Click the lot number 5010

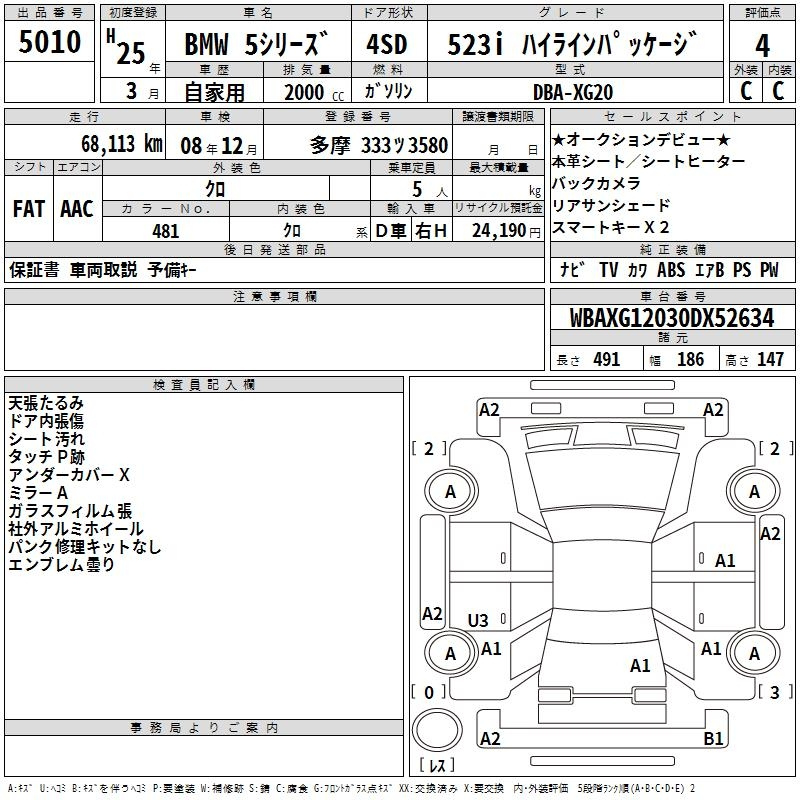tap(49, 42)
